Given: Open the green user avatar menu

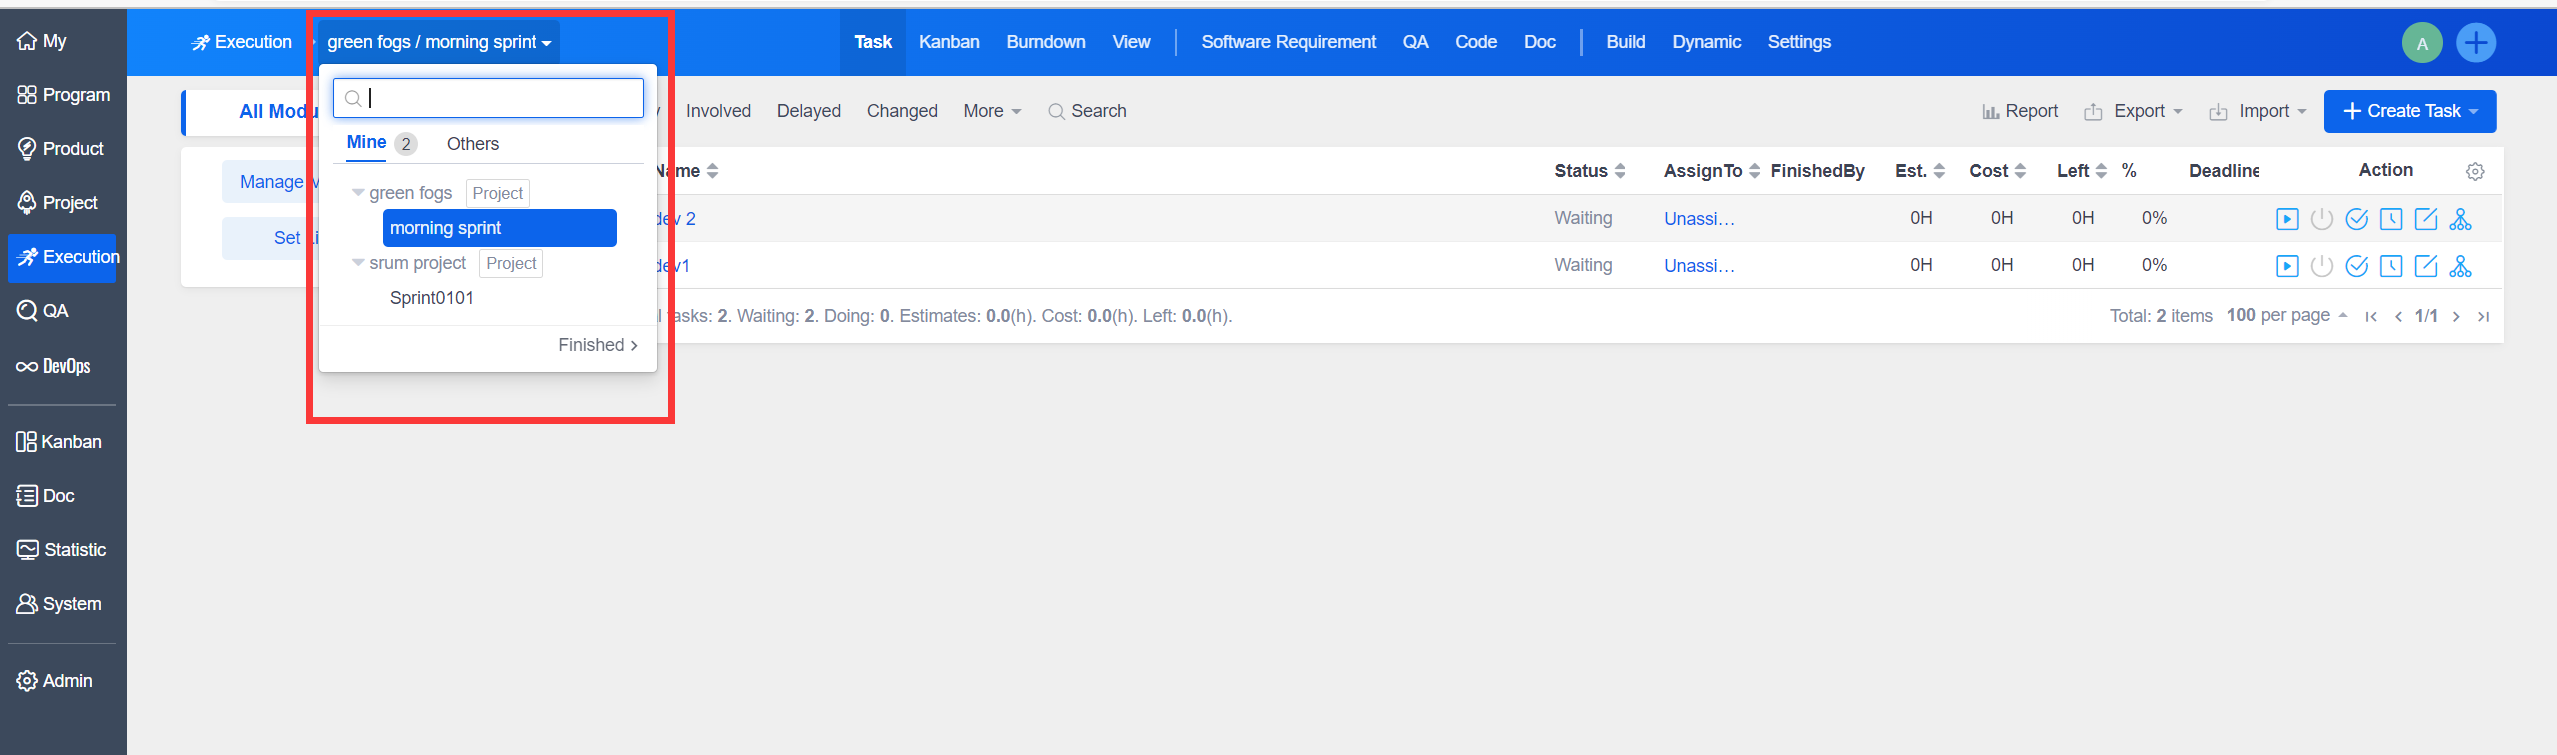Looking at the screenshot, I should click(x=2421, y=43).
